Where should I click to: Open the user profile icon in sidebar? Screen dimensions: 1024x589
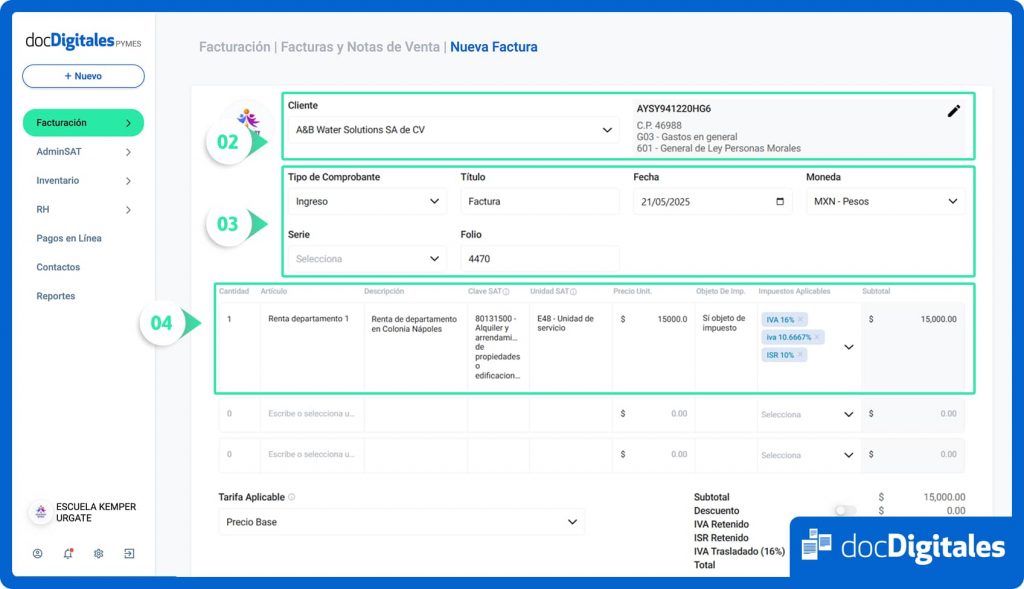click(x=38, y=553)
